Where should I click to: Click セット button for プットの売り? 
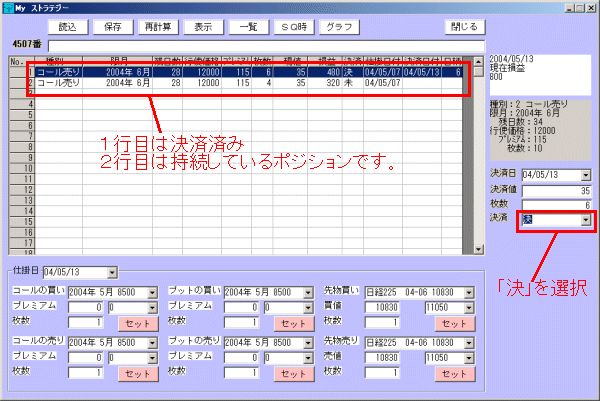coord(294,374)
